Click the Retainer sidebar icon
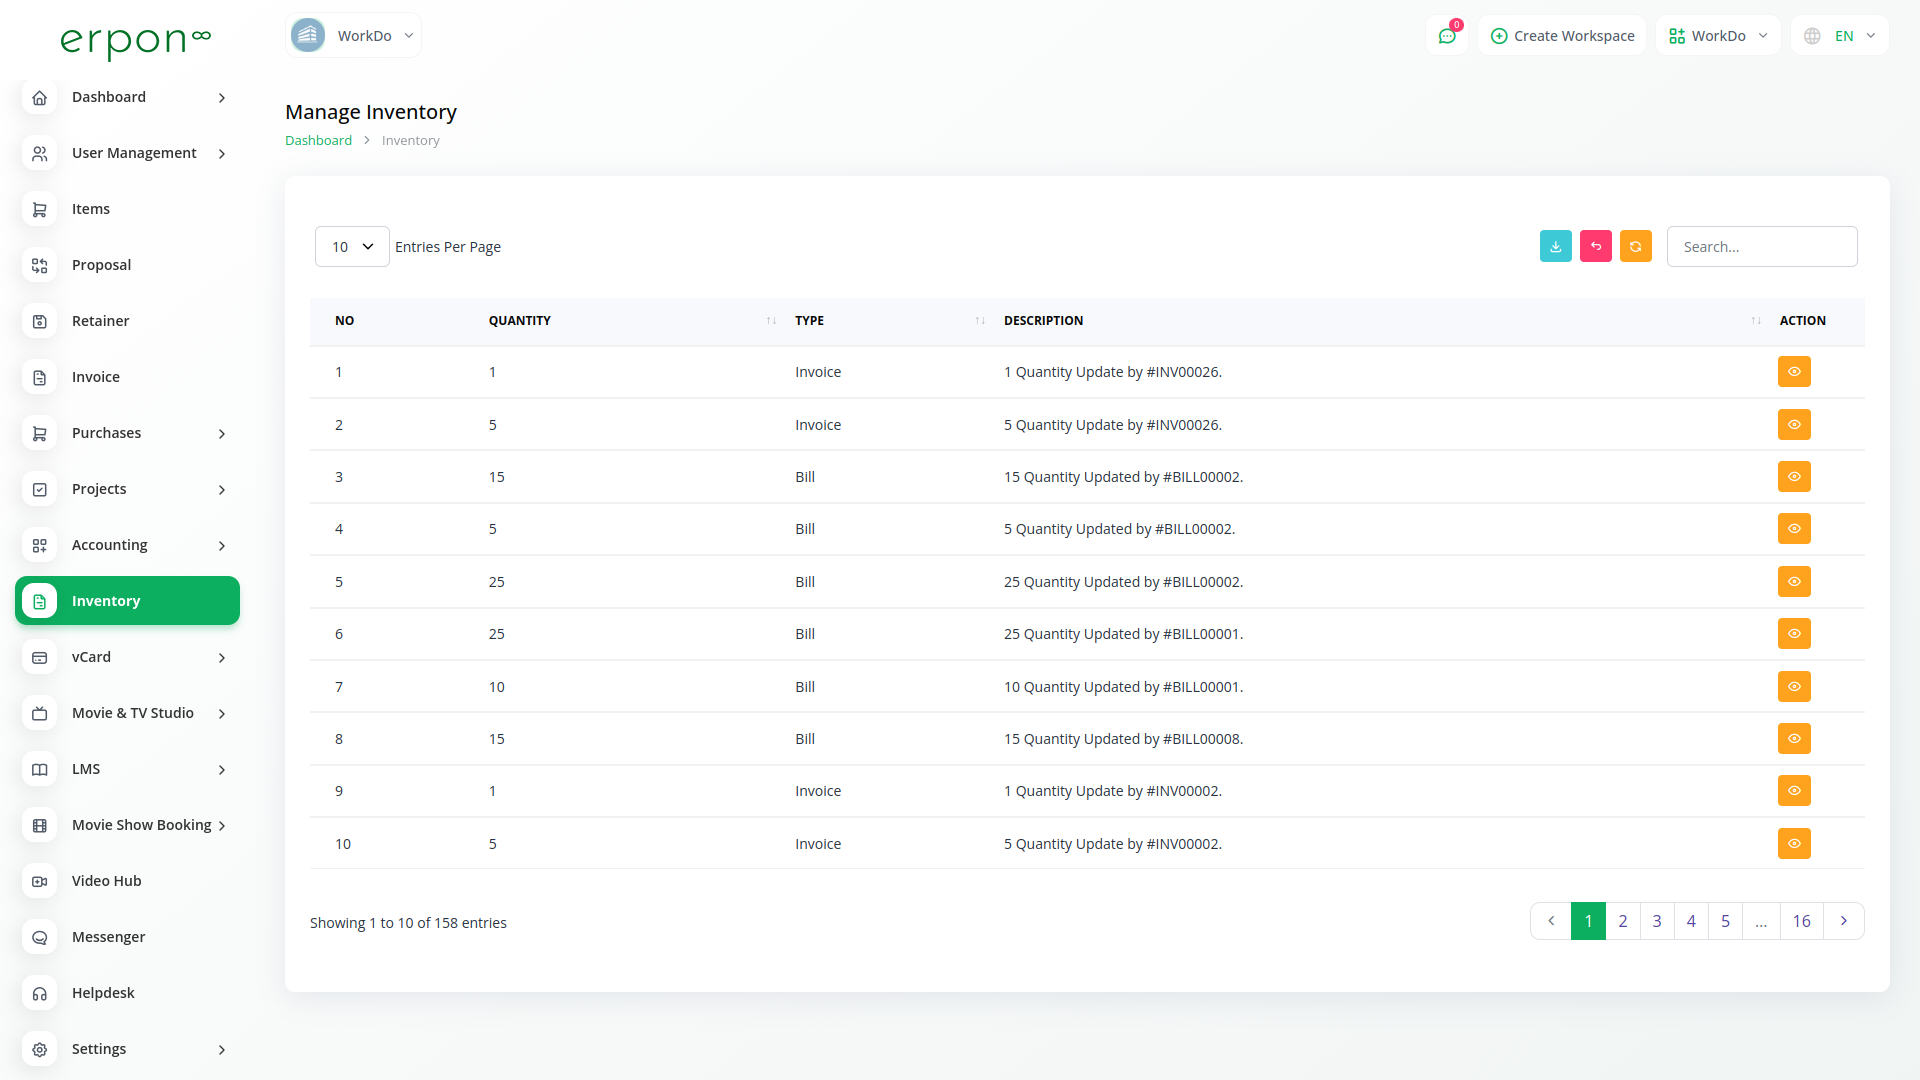 [39, 321]
